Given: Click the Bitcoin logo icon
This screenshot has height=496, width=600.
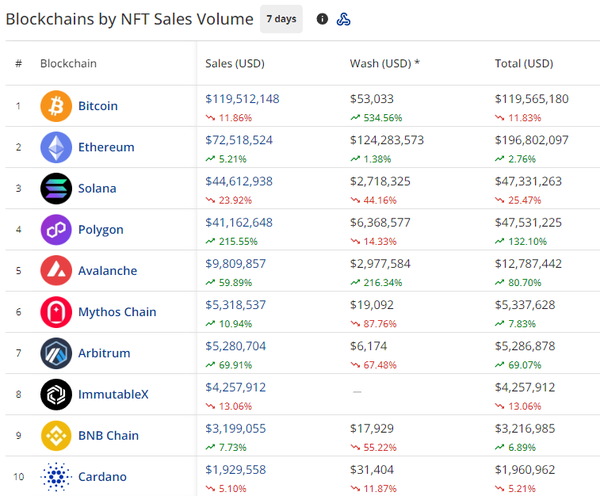Looking at the screenshot, I should (56, 106).
